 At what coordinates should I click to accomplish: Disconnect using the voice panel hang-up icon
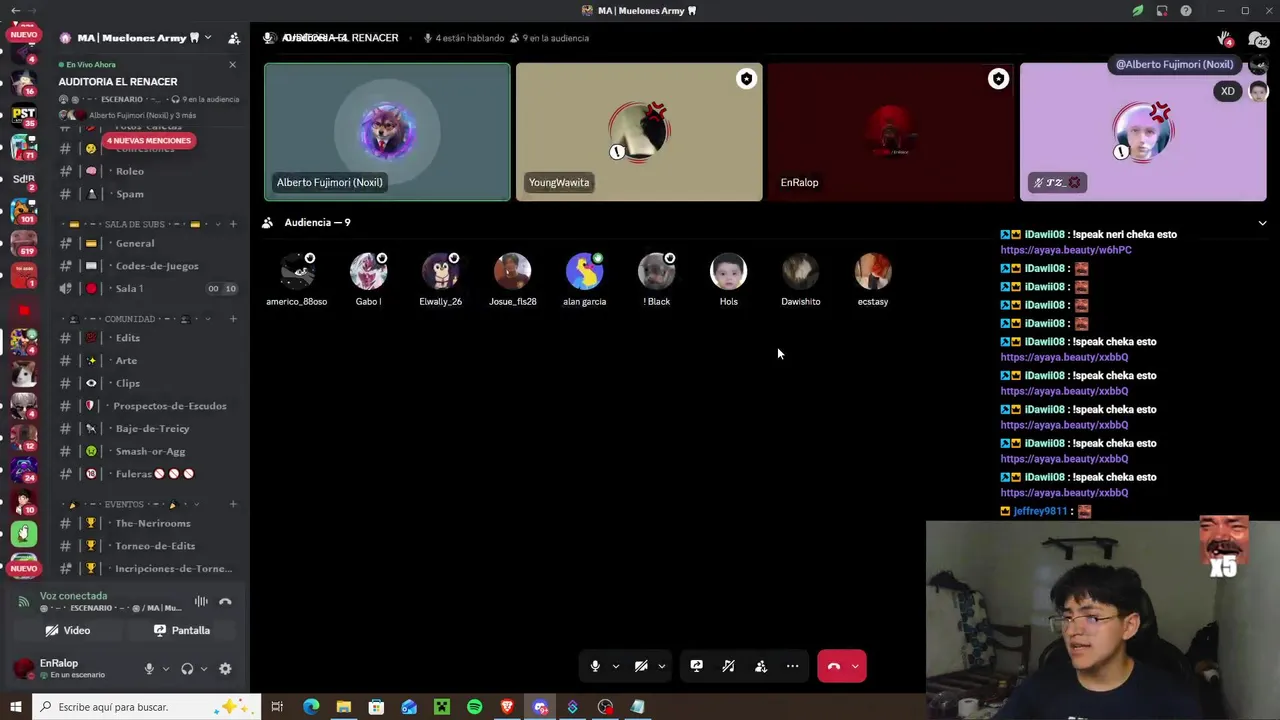click(225, 601)
